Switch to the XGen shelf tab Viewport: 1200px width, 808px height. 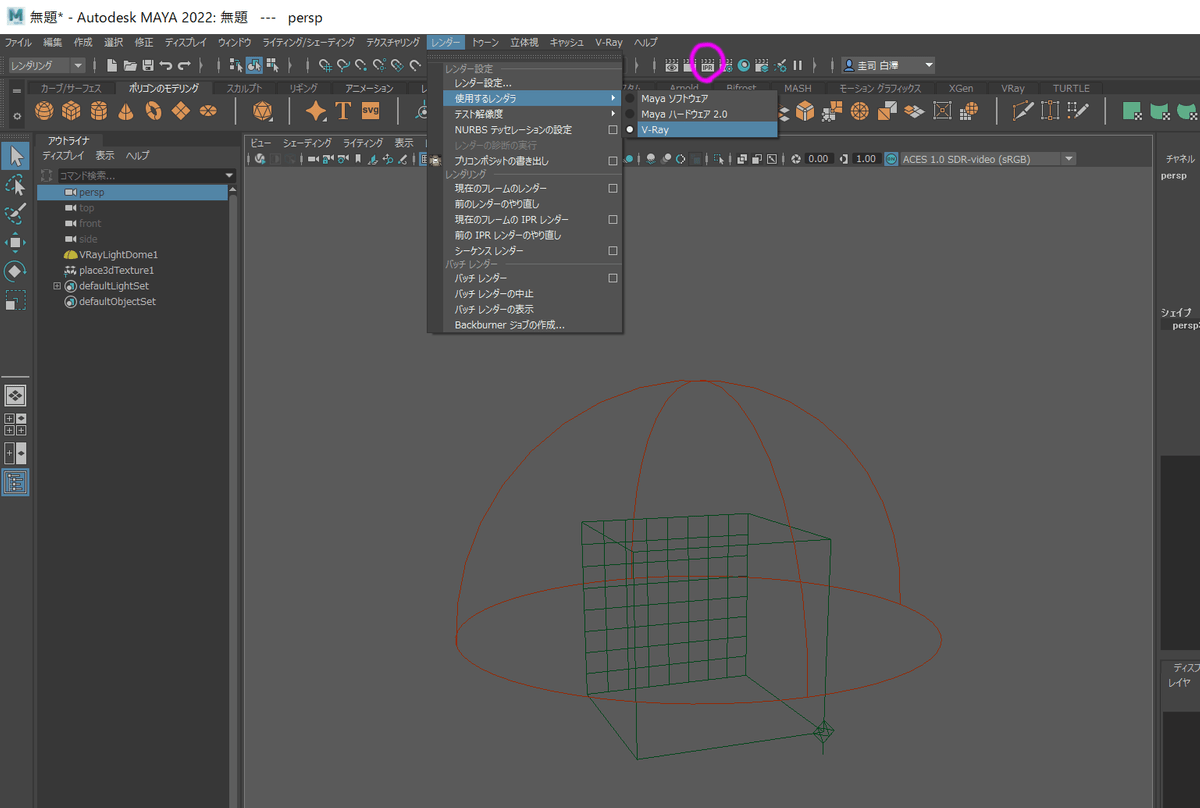pos(960,88)
